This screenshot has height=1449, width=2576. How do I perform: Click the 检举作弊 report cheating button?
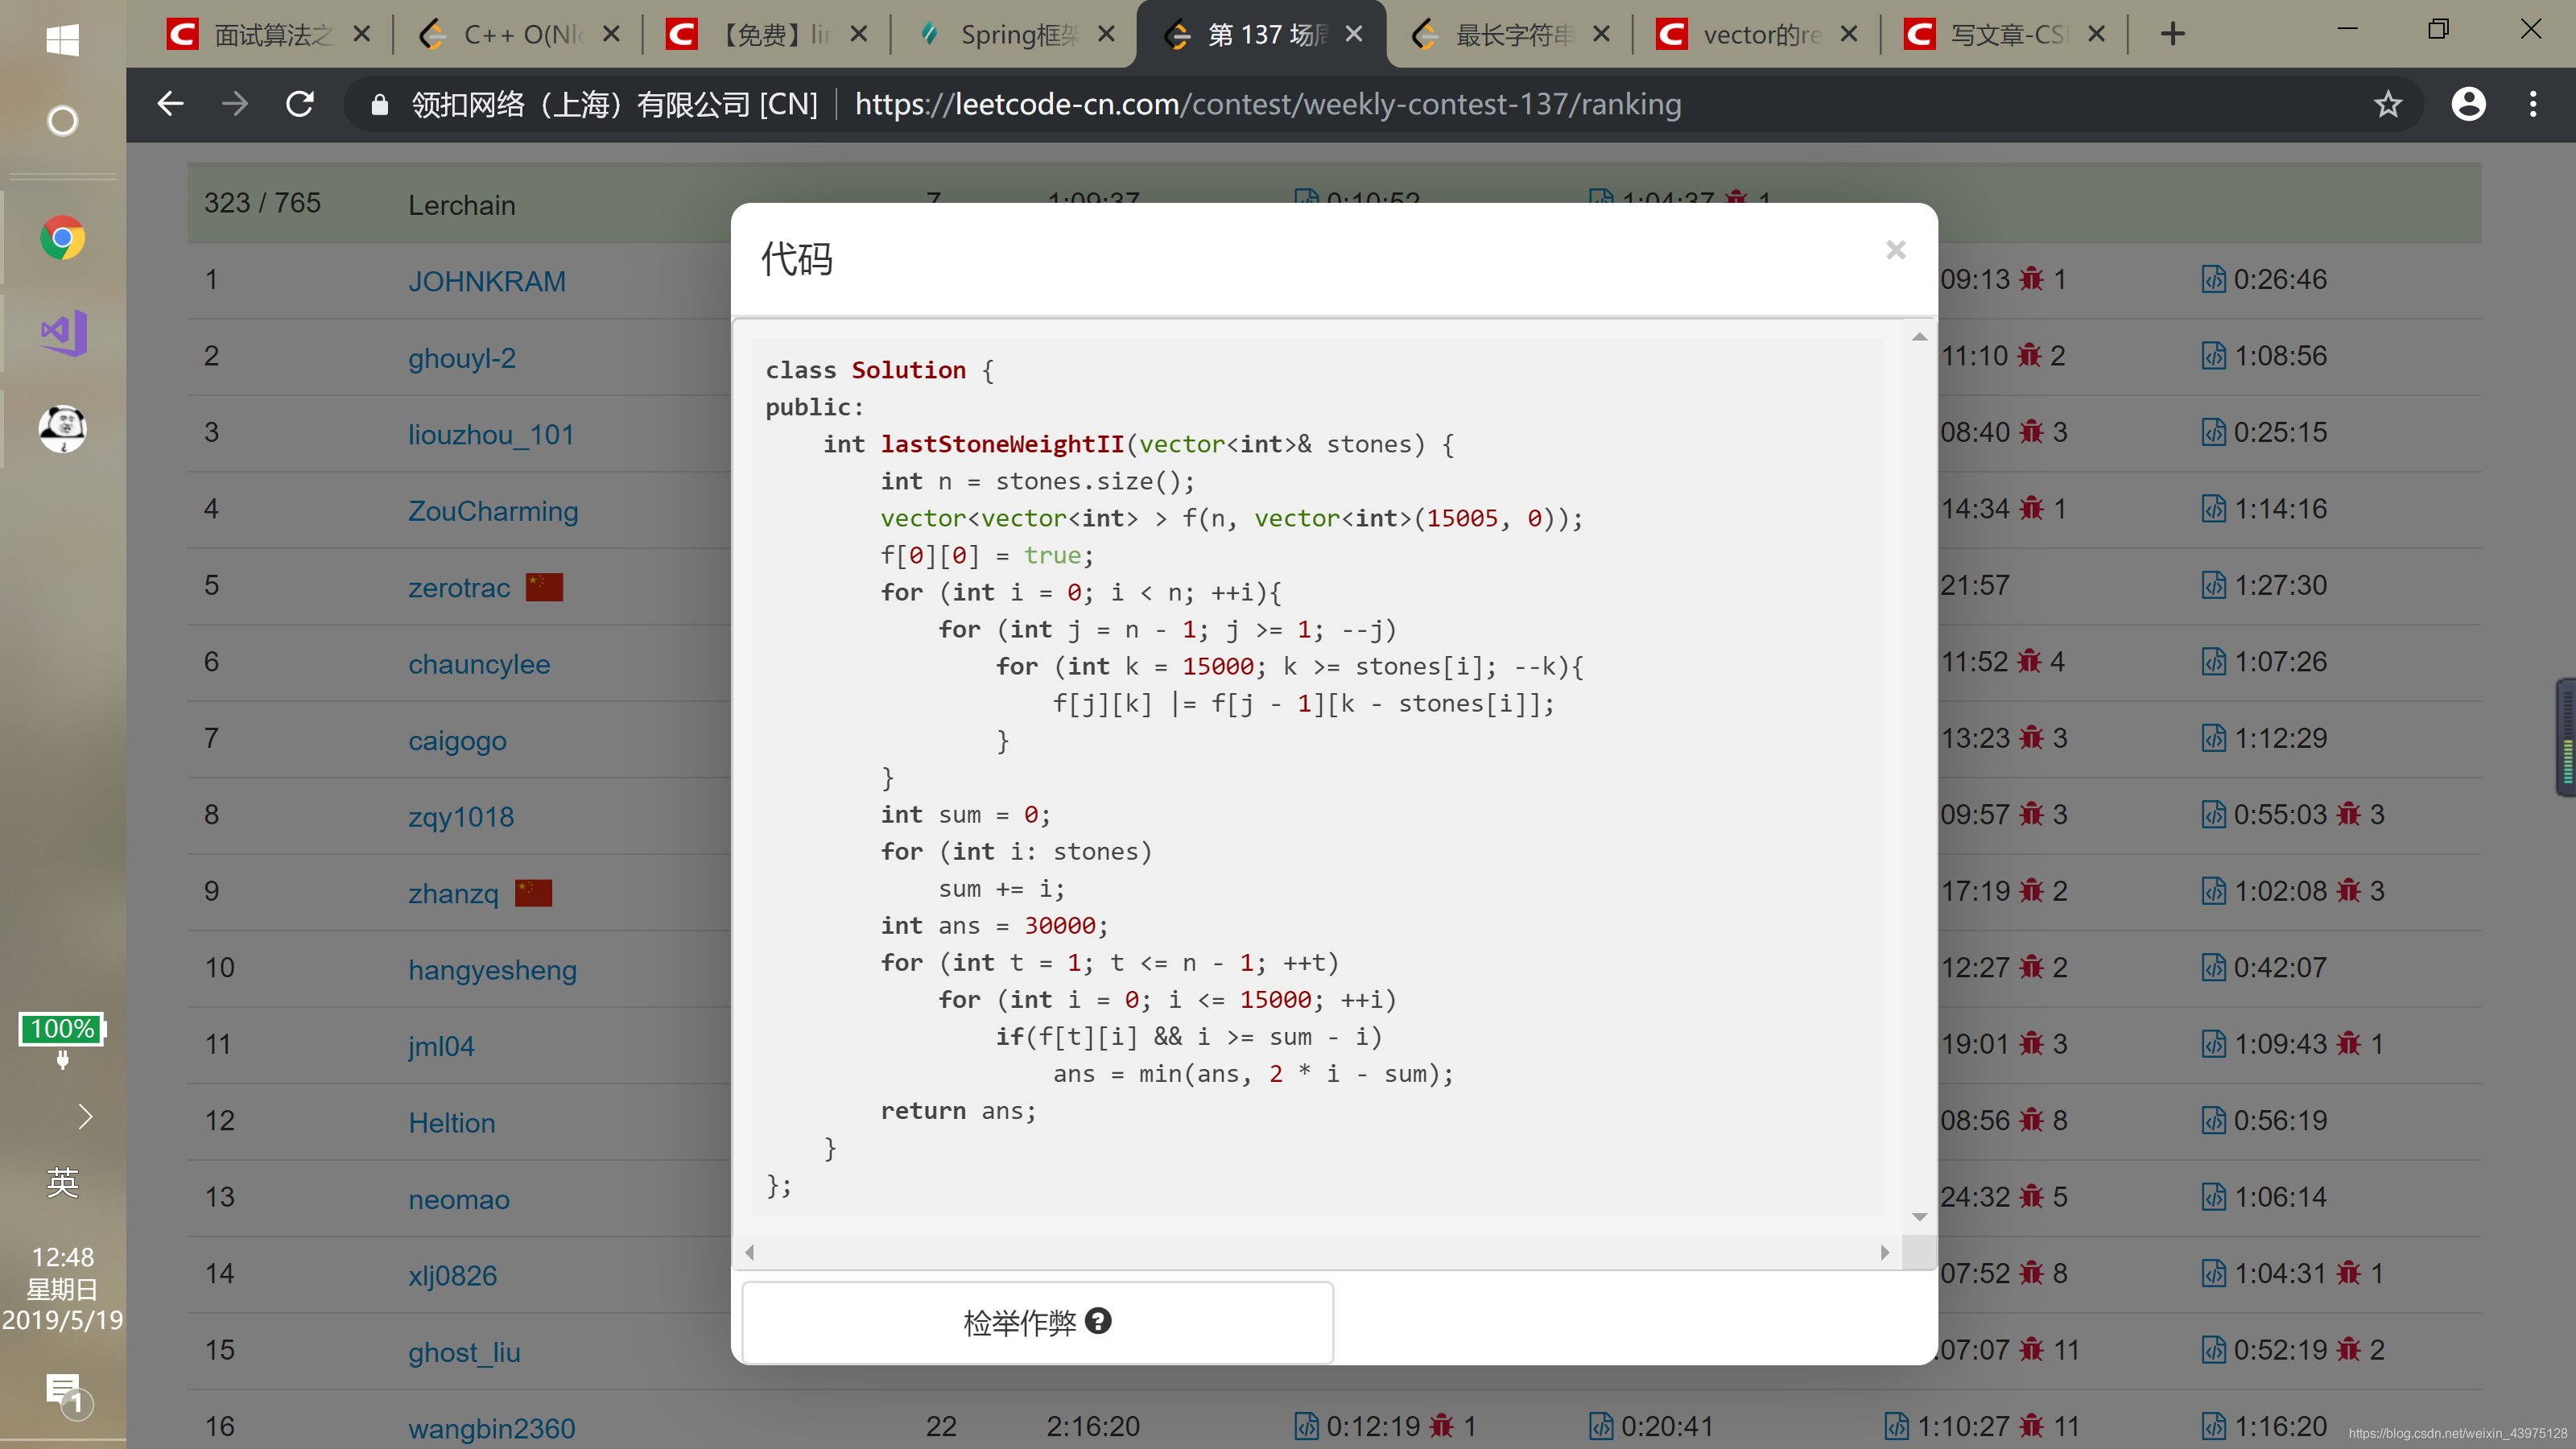[x=1037, y=1322]
